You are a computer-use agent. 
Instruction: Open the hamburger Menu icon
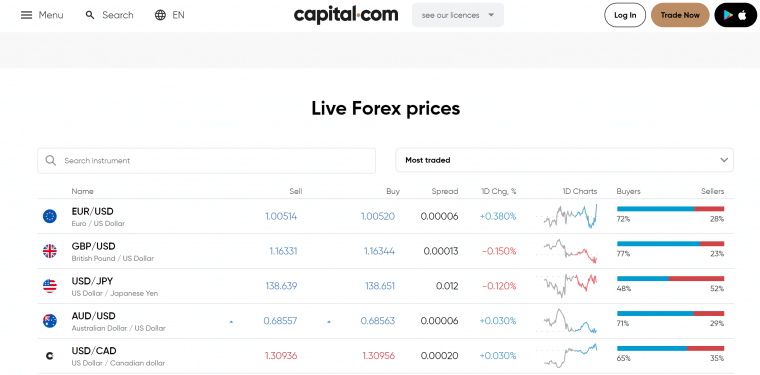(26, 15)
